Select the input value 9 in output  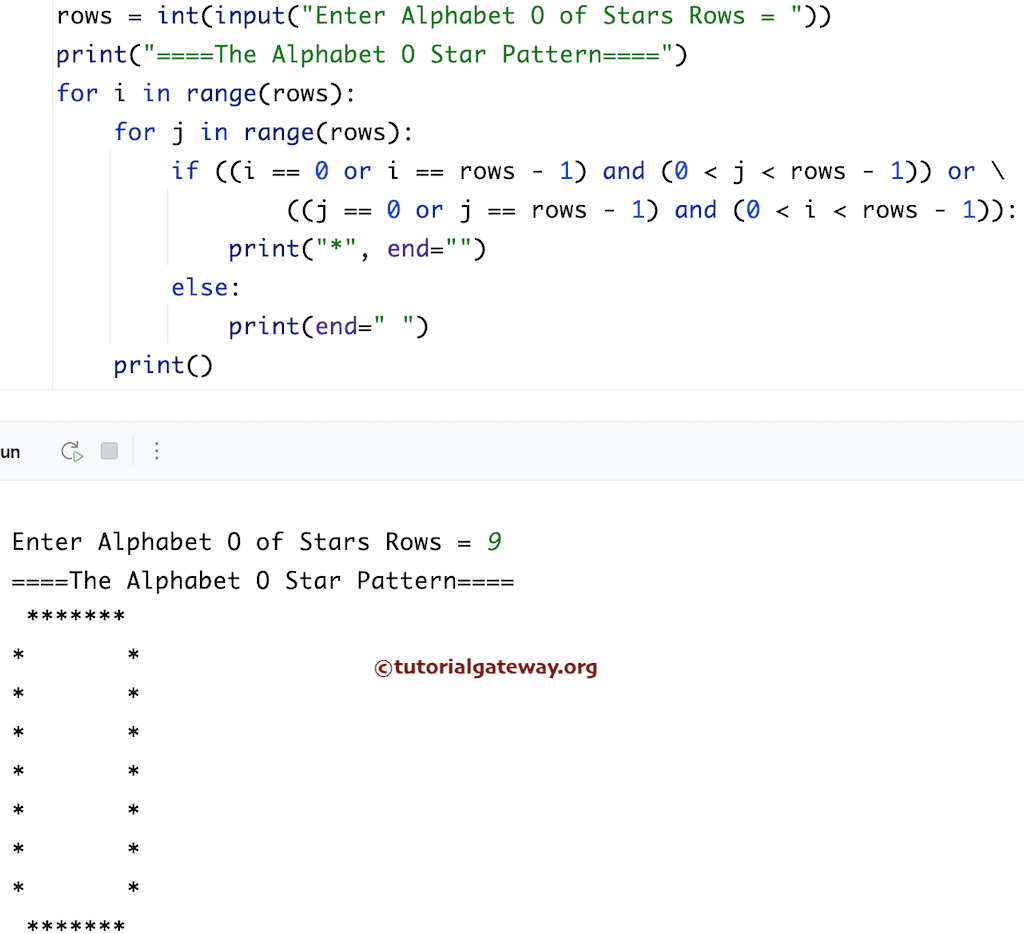click(493, 541)
